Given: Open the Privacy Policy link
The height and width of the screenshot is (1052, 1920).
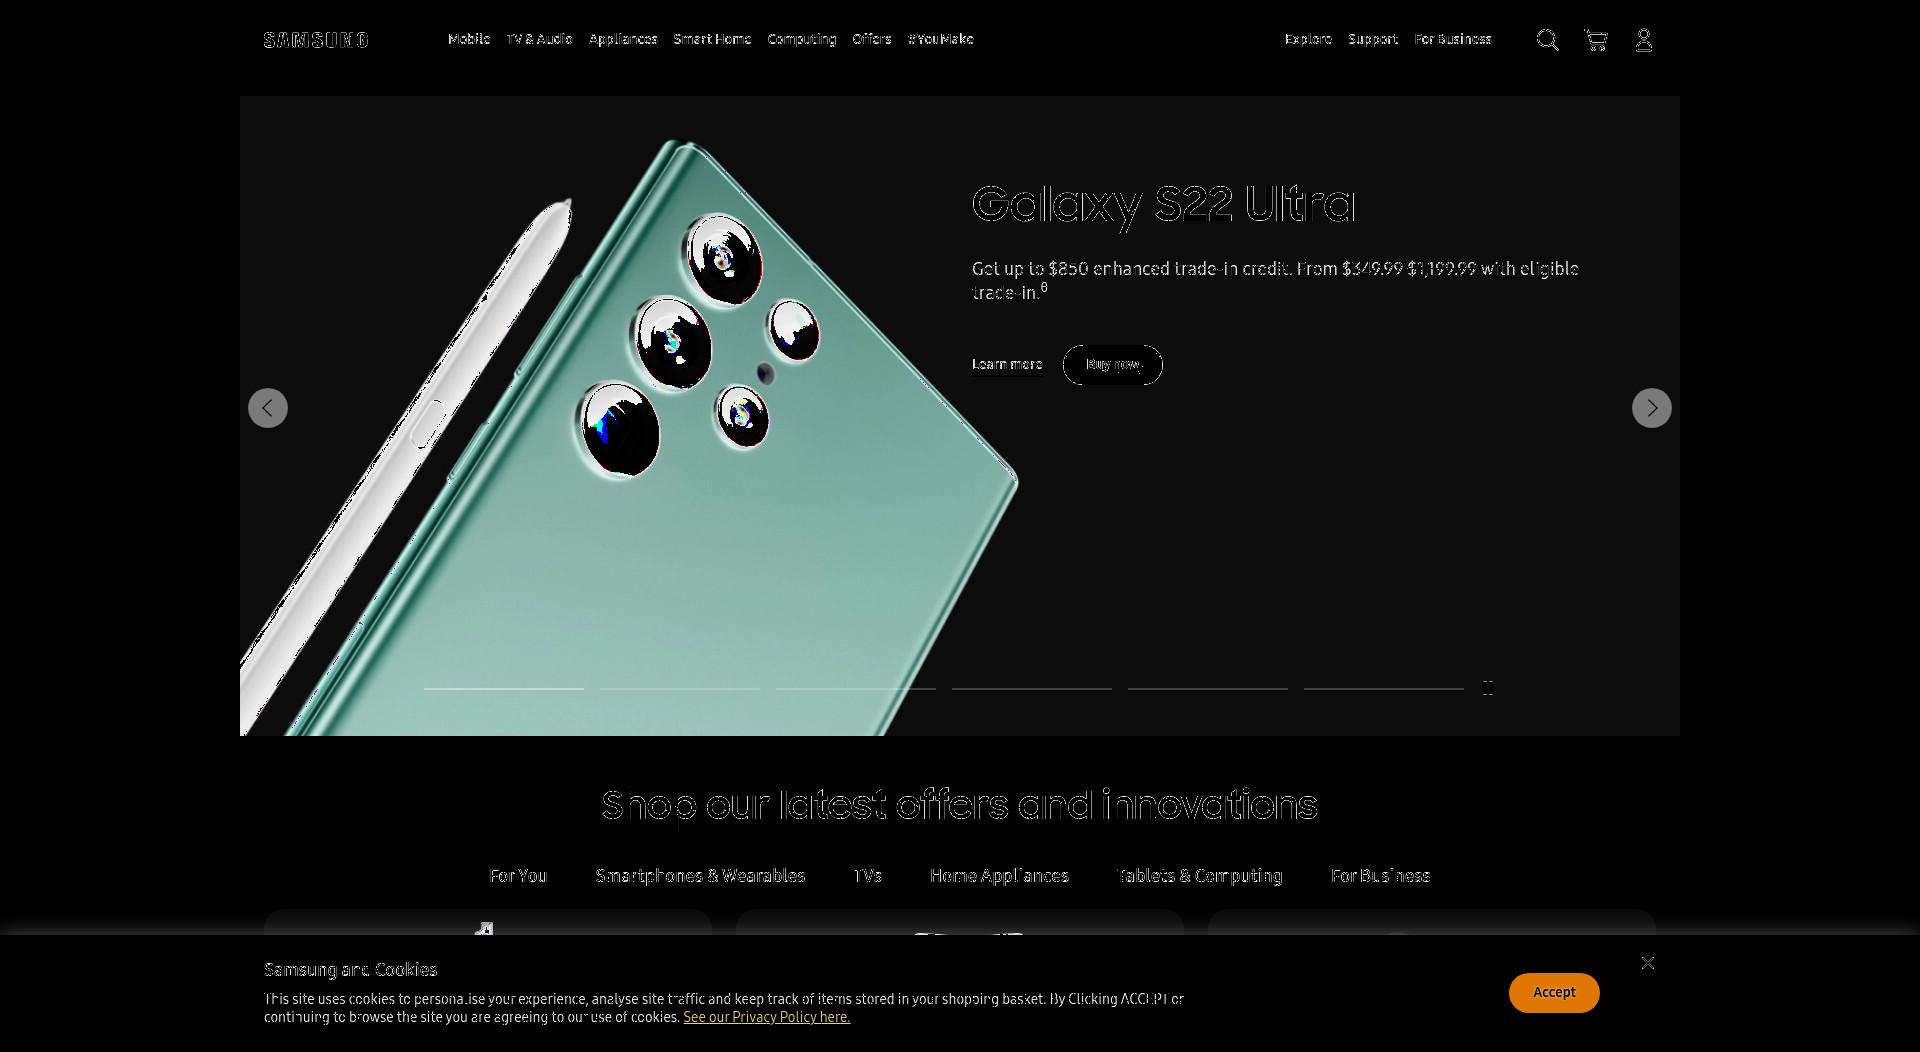Looking at the screenshot, I should click(x=767, y=1017).
